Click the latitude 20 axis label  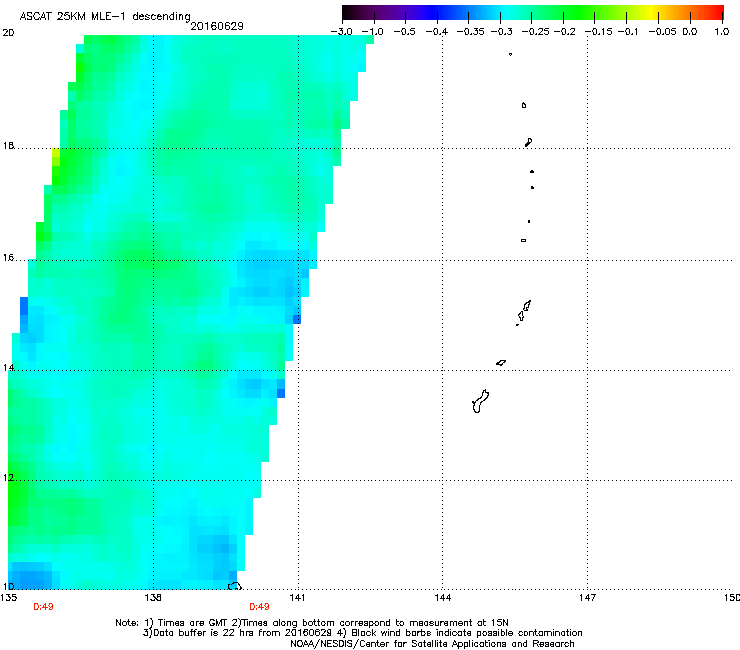[8, 33]
